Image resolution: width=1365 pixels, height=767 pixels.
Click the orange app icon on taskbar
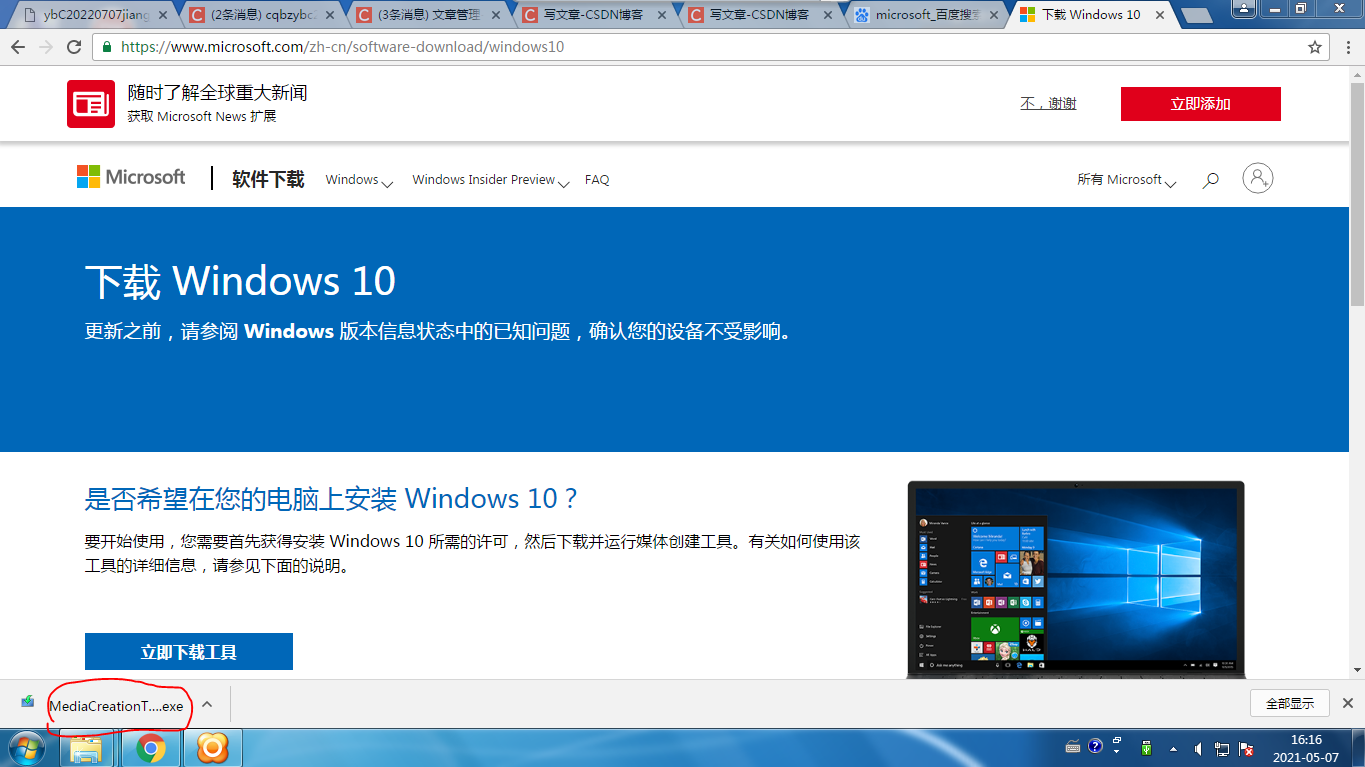click(x=212, y=748)
